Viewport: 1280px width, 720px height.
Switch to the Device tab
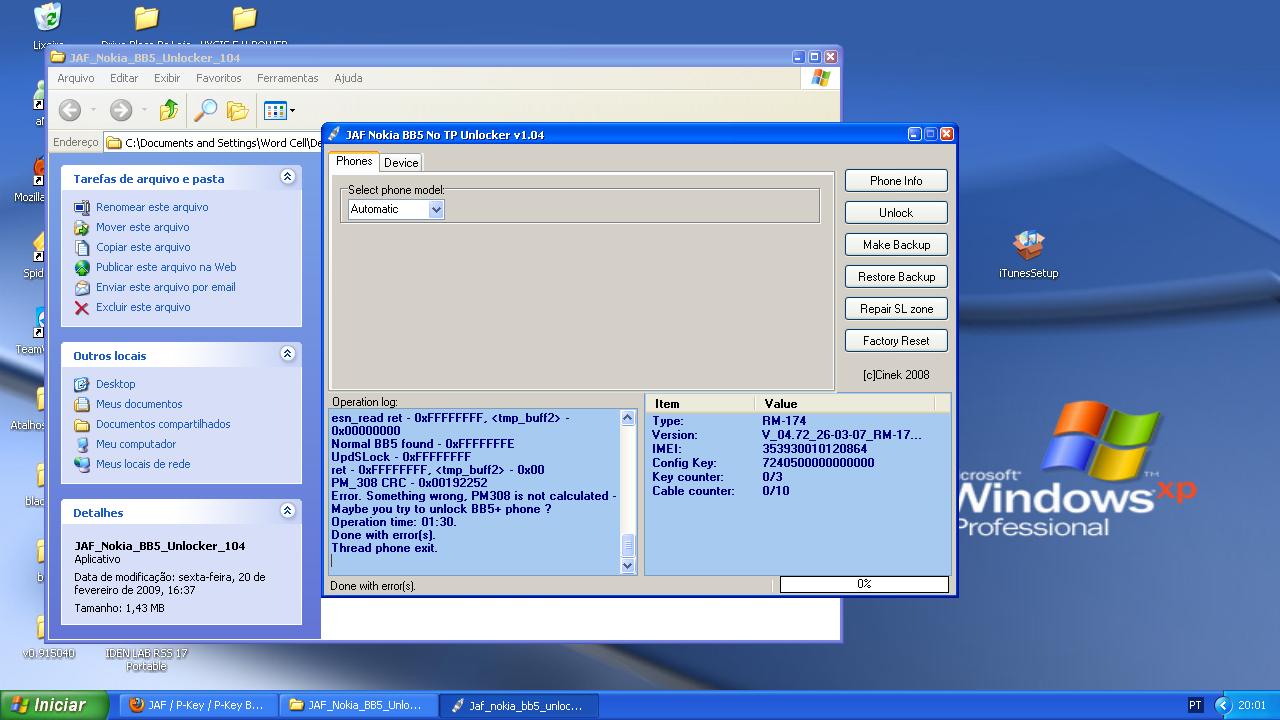pos(401,163)
